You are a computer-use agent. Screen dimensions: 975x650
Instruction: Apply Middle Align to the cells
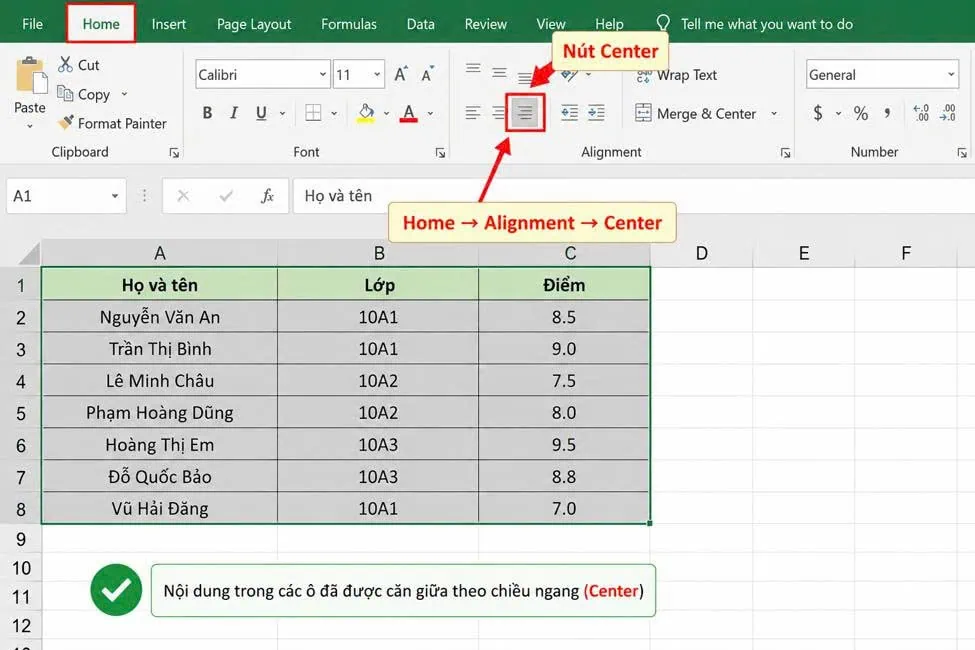[499, 73]
